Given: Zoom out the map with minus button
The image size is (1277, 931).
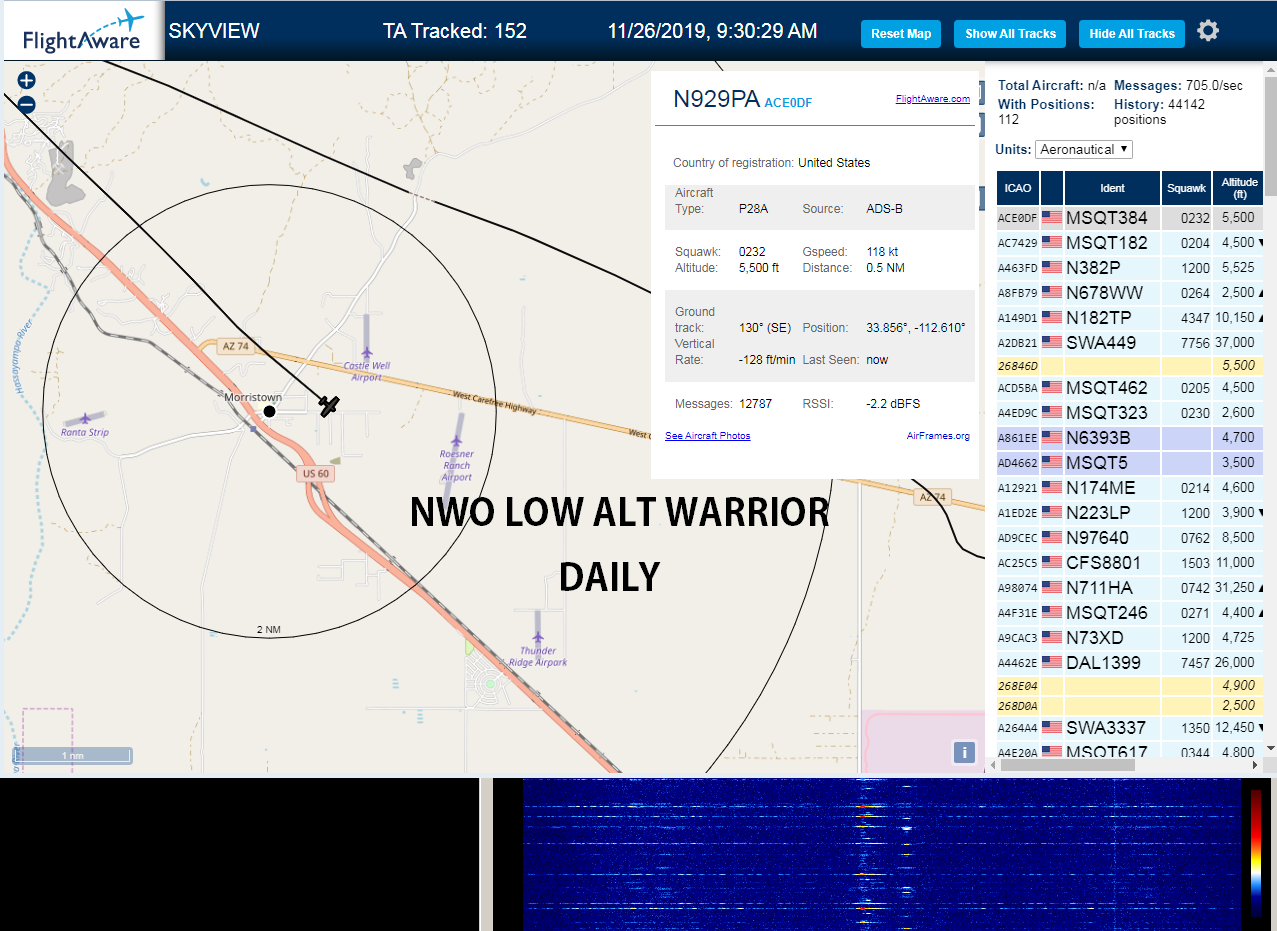Looking at the screenshot, I should [26, 104].
